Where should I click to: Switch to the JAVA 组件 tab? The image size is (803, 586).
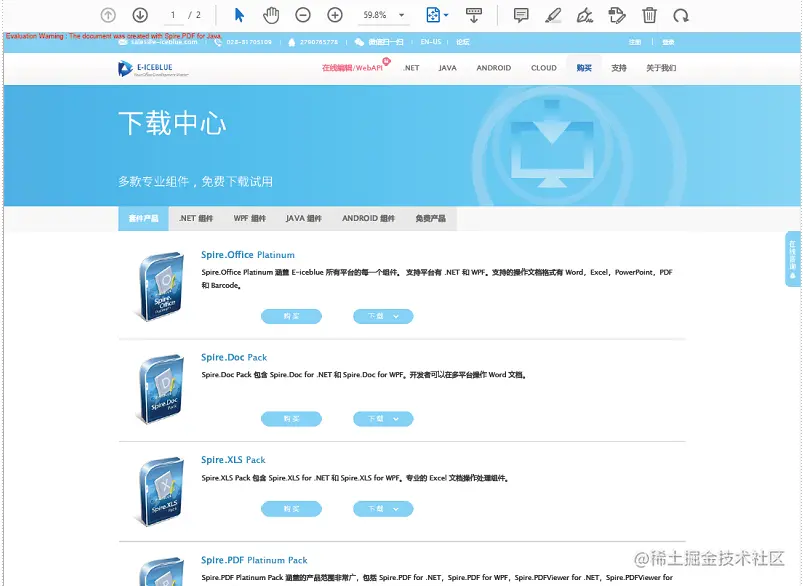pos(303,218)
